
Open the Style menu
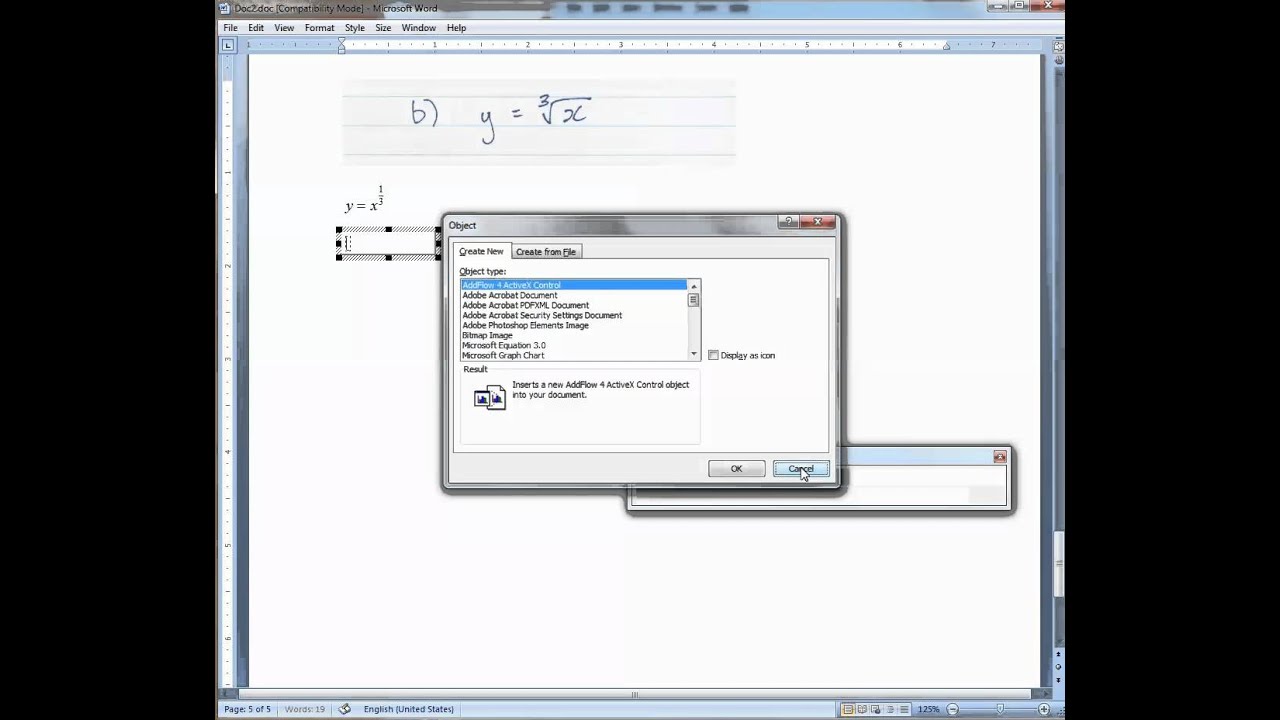click(x=355, y=28)
